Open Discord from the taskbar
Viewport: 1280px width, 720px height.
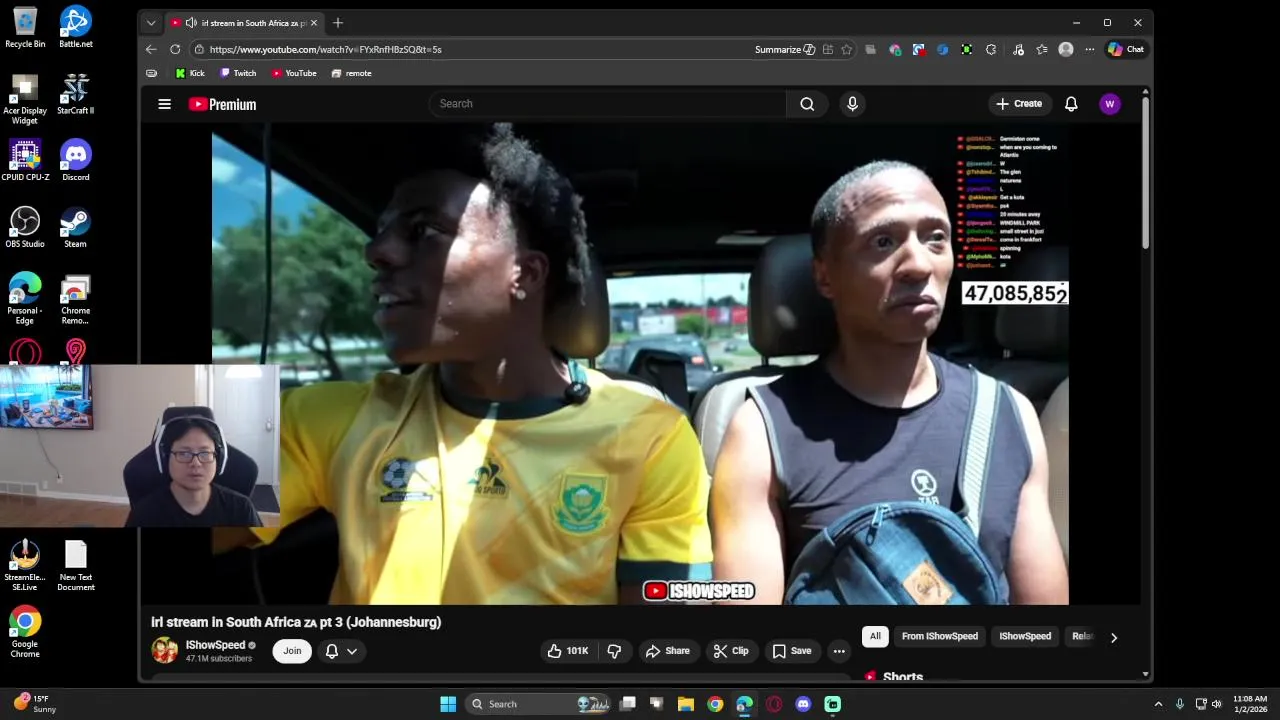tap(803, 704)
